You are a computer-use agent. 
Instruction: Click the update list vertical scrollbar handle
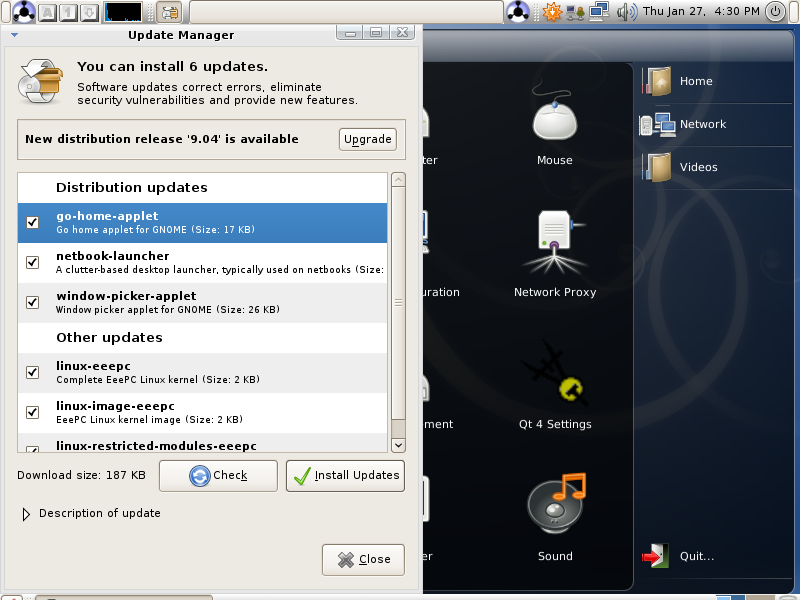click(398, 303)
